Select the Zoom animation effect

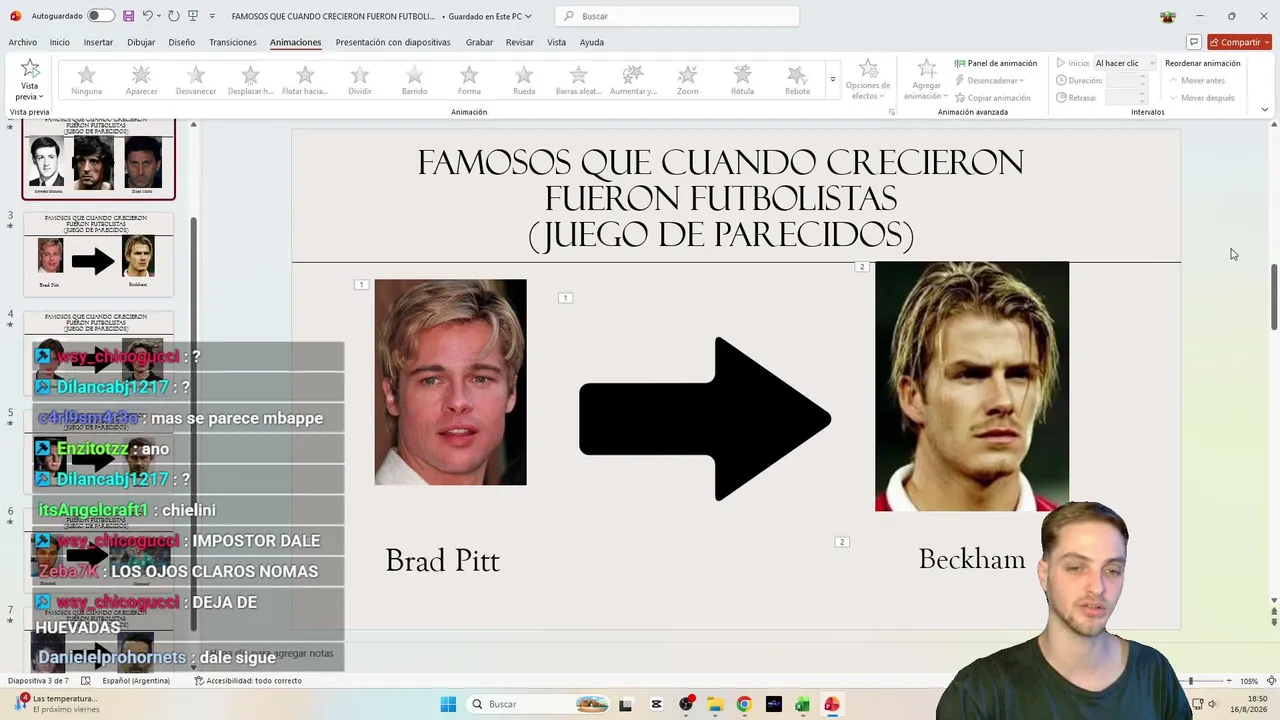(x=687, y=80)
